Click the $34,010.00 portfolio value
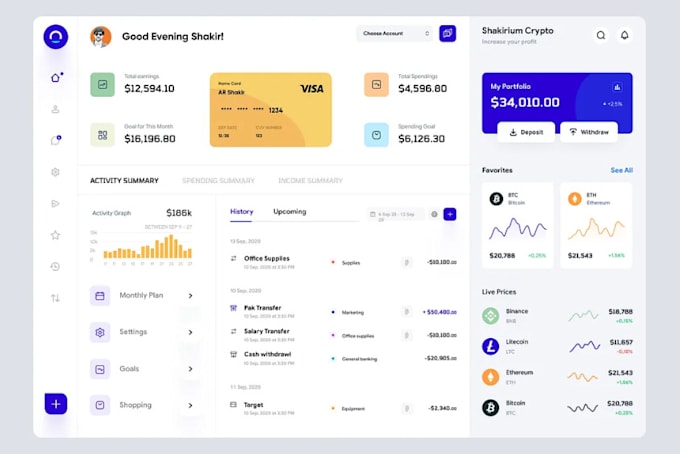Viewport: 680px width, 454px height. tap(525, 102)
